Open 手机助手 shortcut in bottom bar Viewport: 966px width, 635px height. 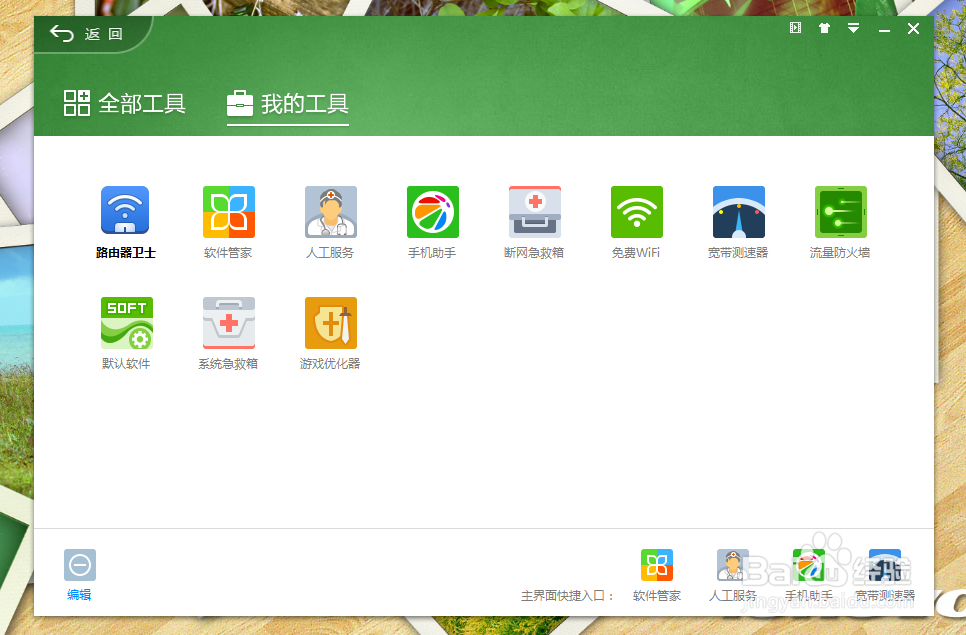pyautogui.click(x=808, y=565)
